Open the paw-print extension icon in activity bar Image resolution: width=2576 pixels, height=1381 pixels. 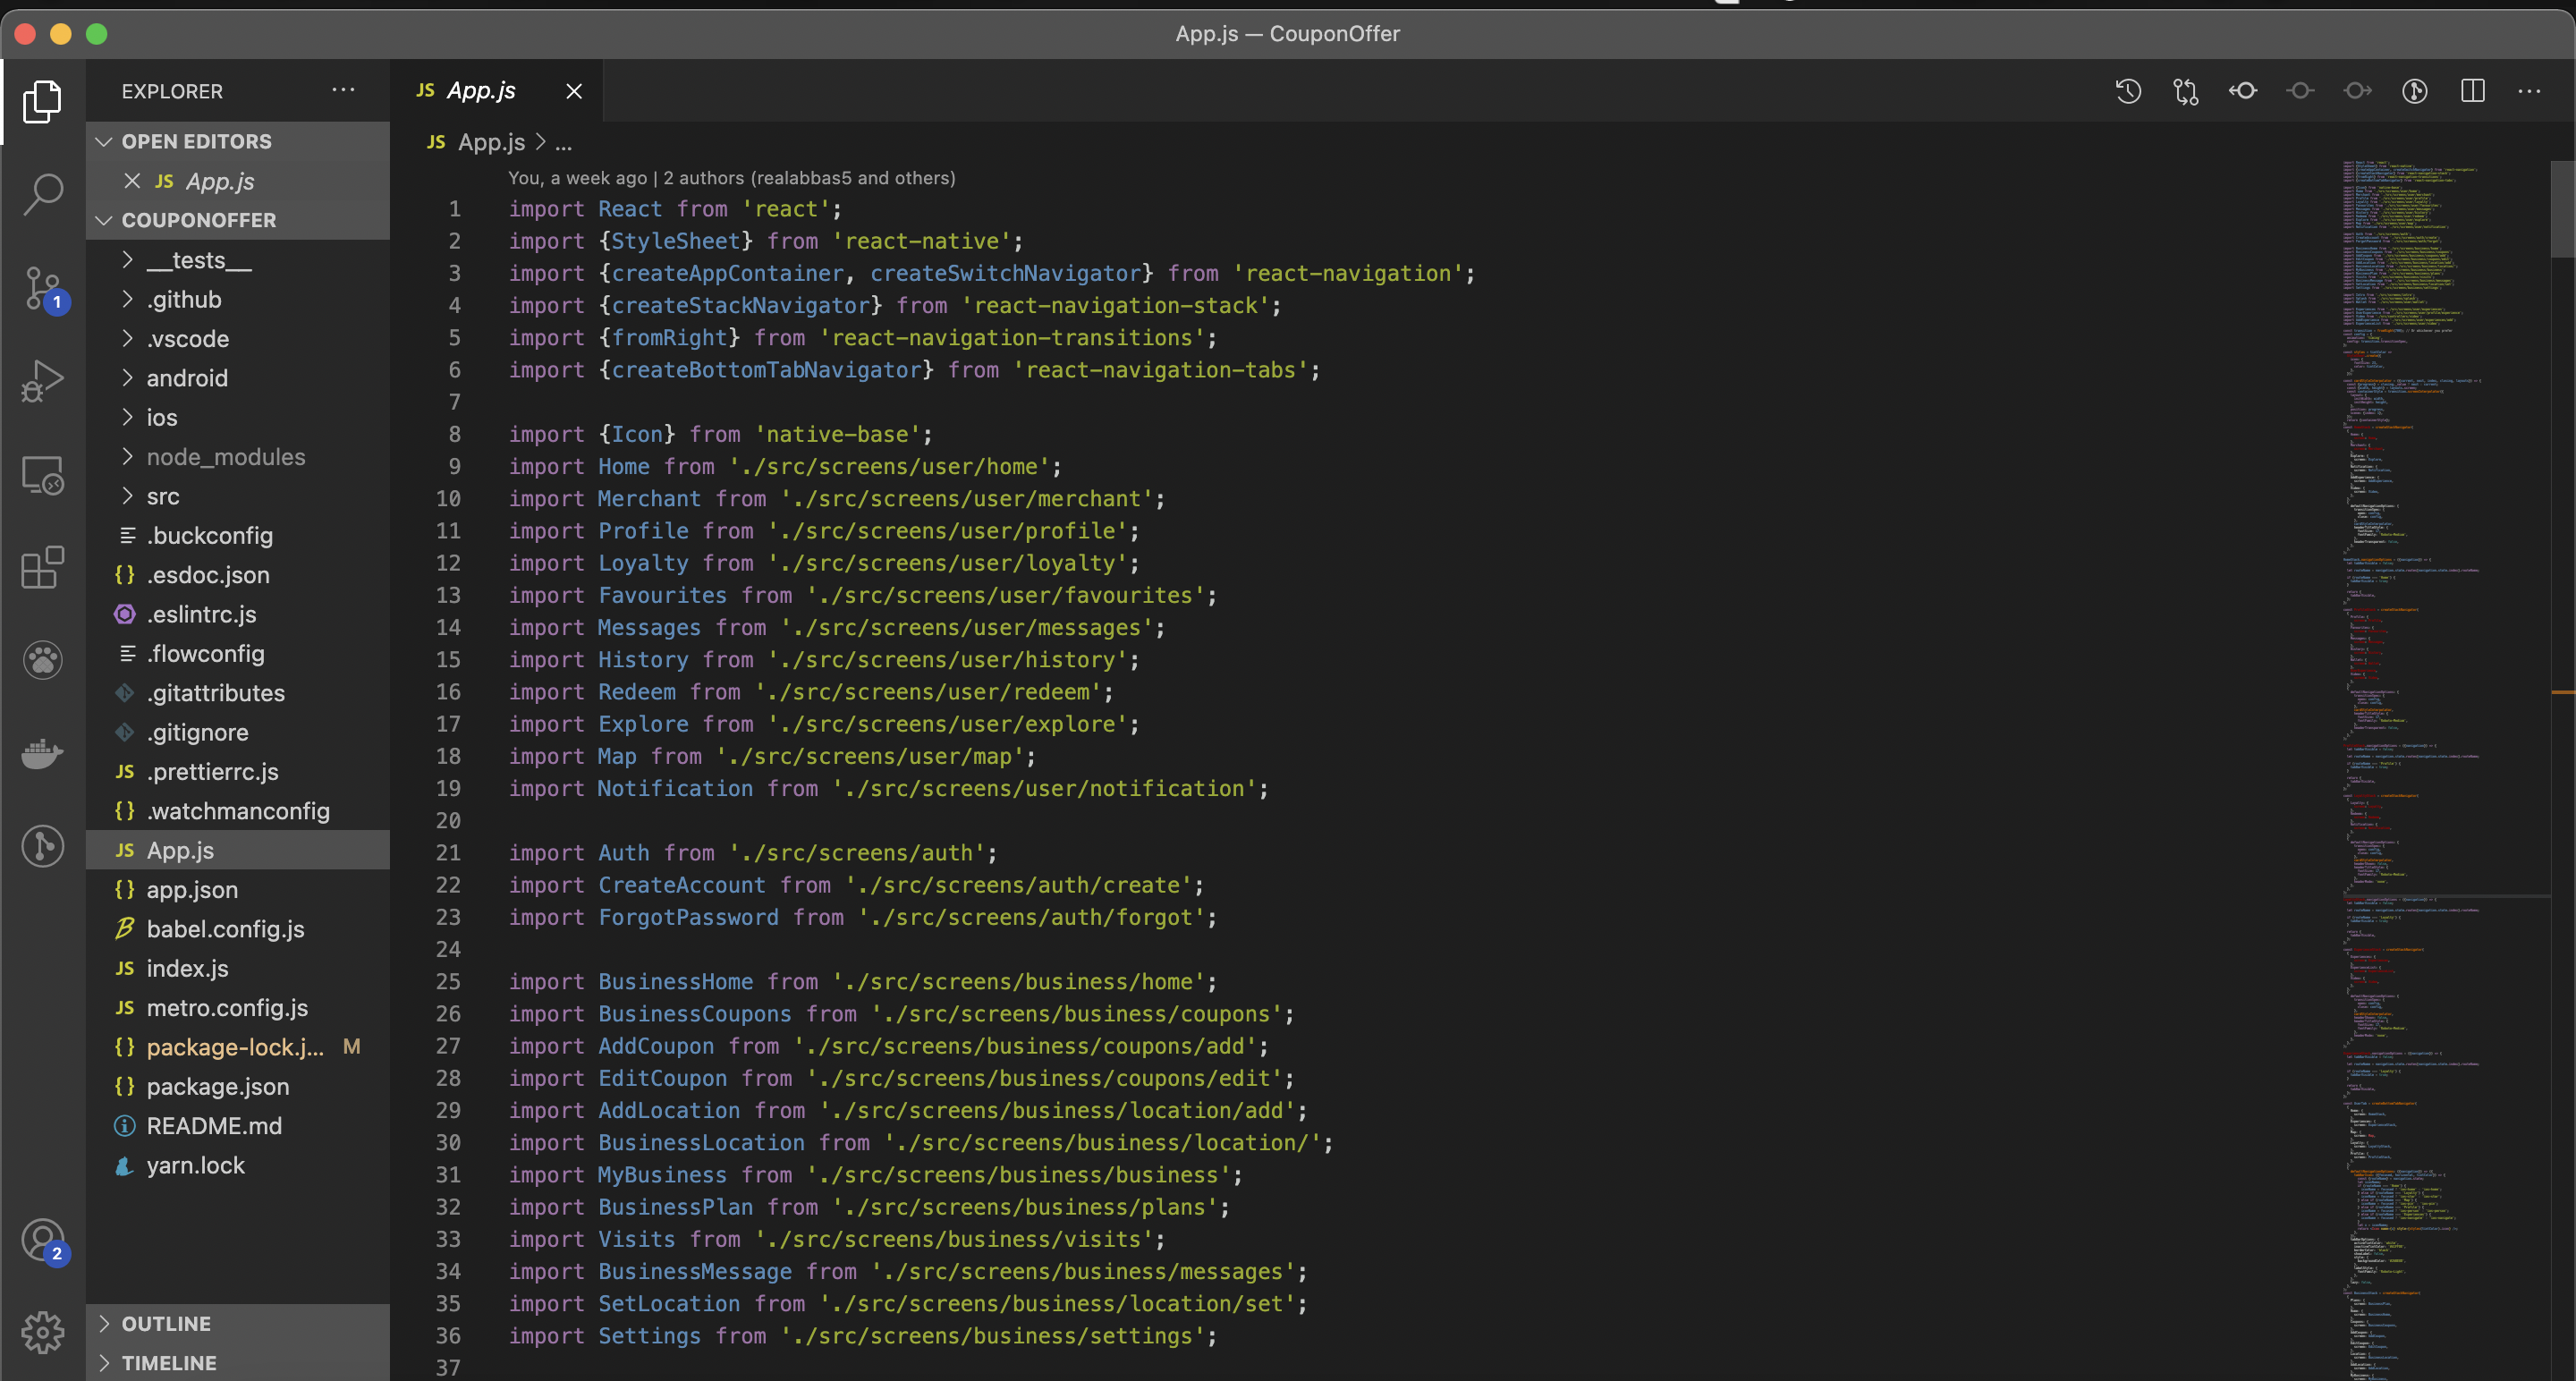[x=42, y=660]
